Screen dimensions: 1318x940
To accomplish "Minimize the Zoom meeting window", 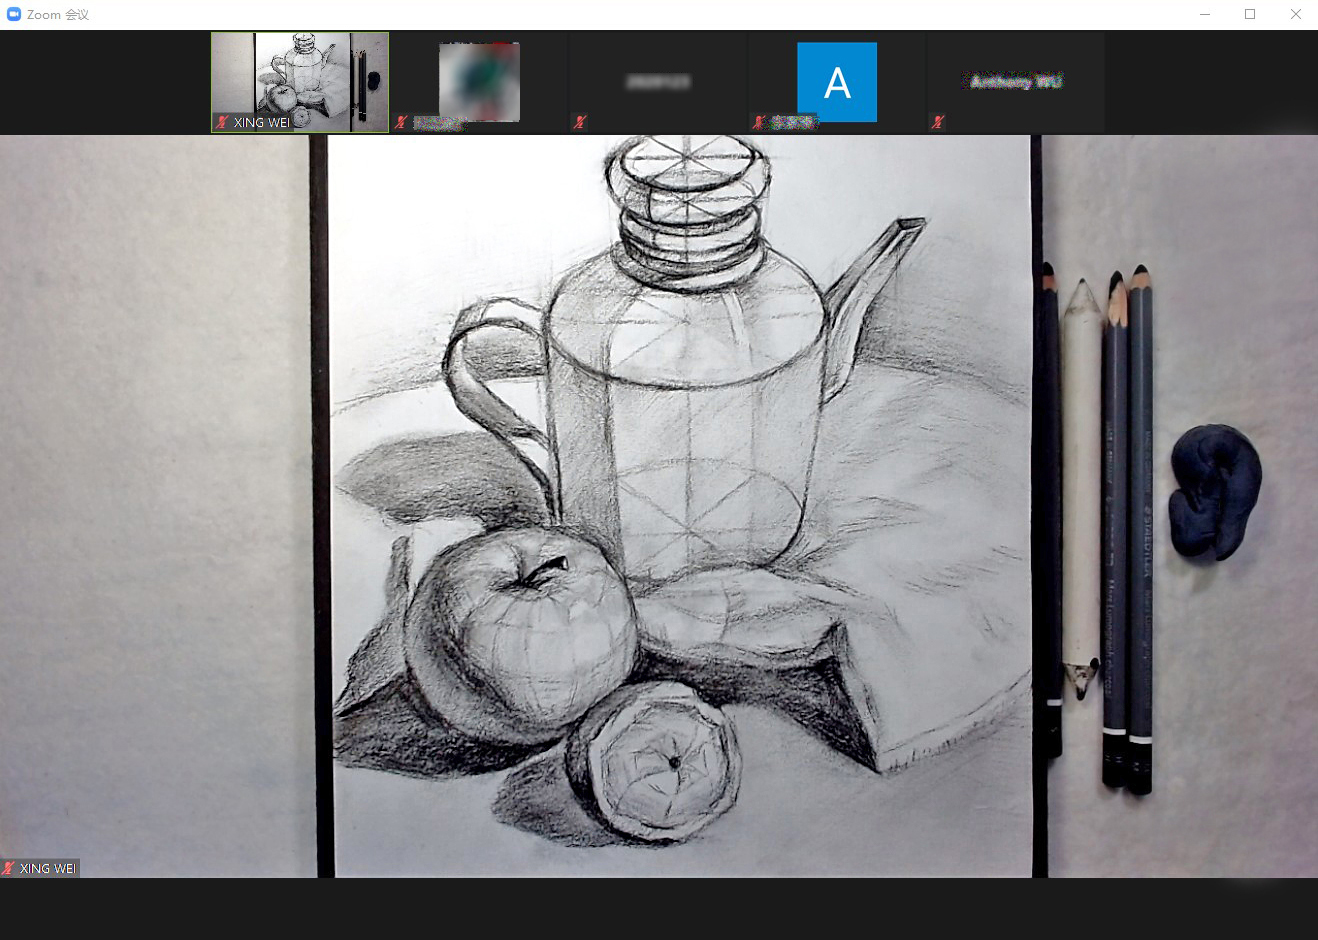I will [x=1205, y=14].
